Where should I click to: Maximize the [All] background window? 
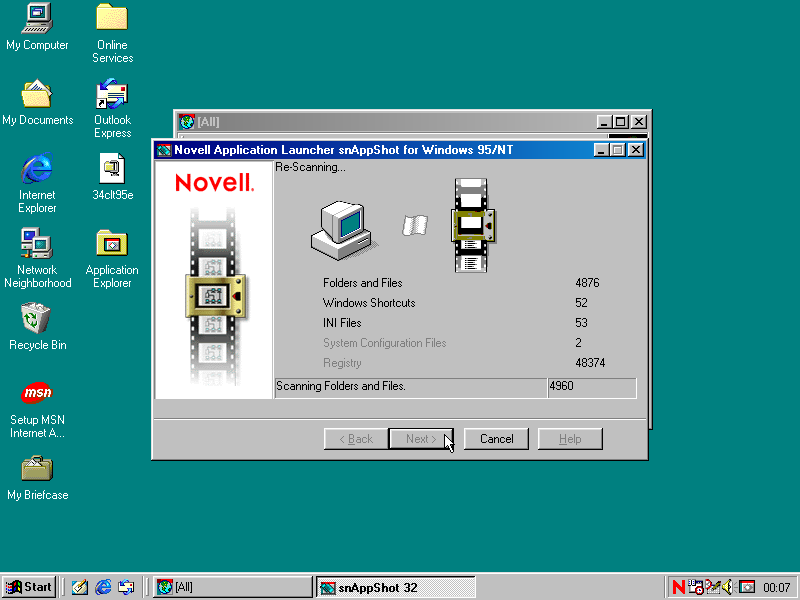(620, 122)
